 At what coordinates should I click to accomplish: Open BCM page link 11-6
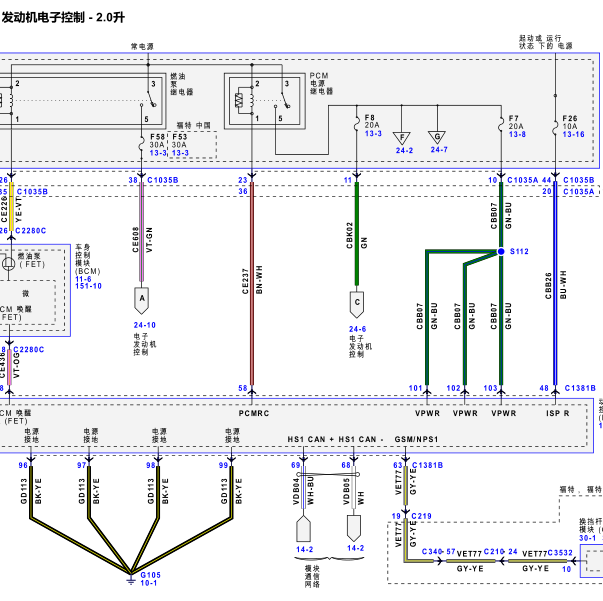pyautogui.click(x=83, y=279)
